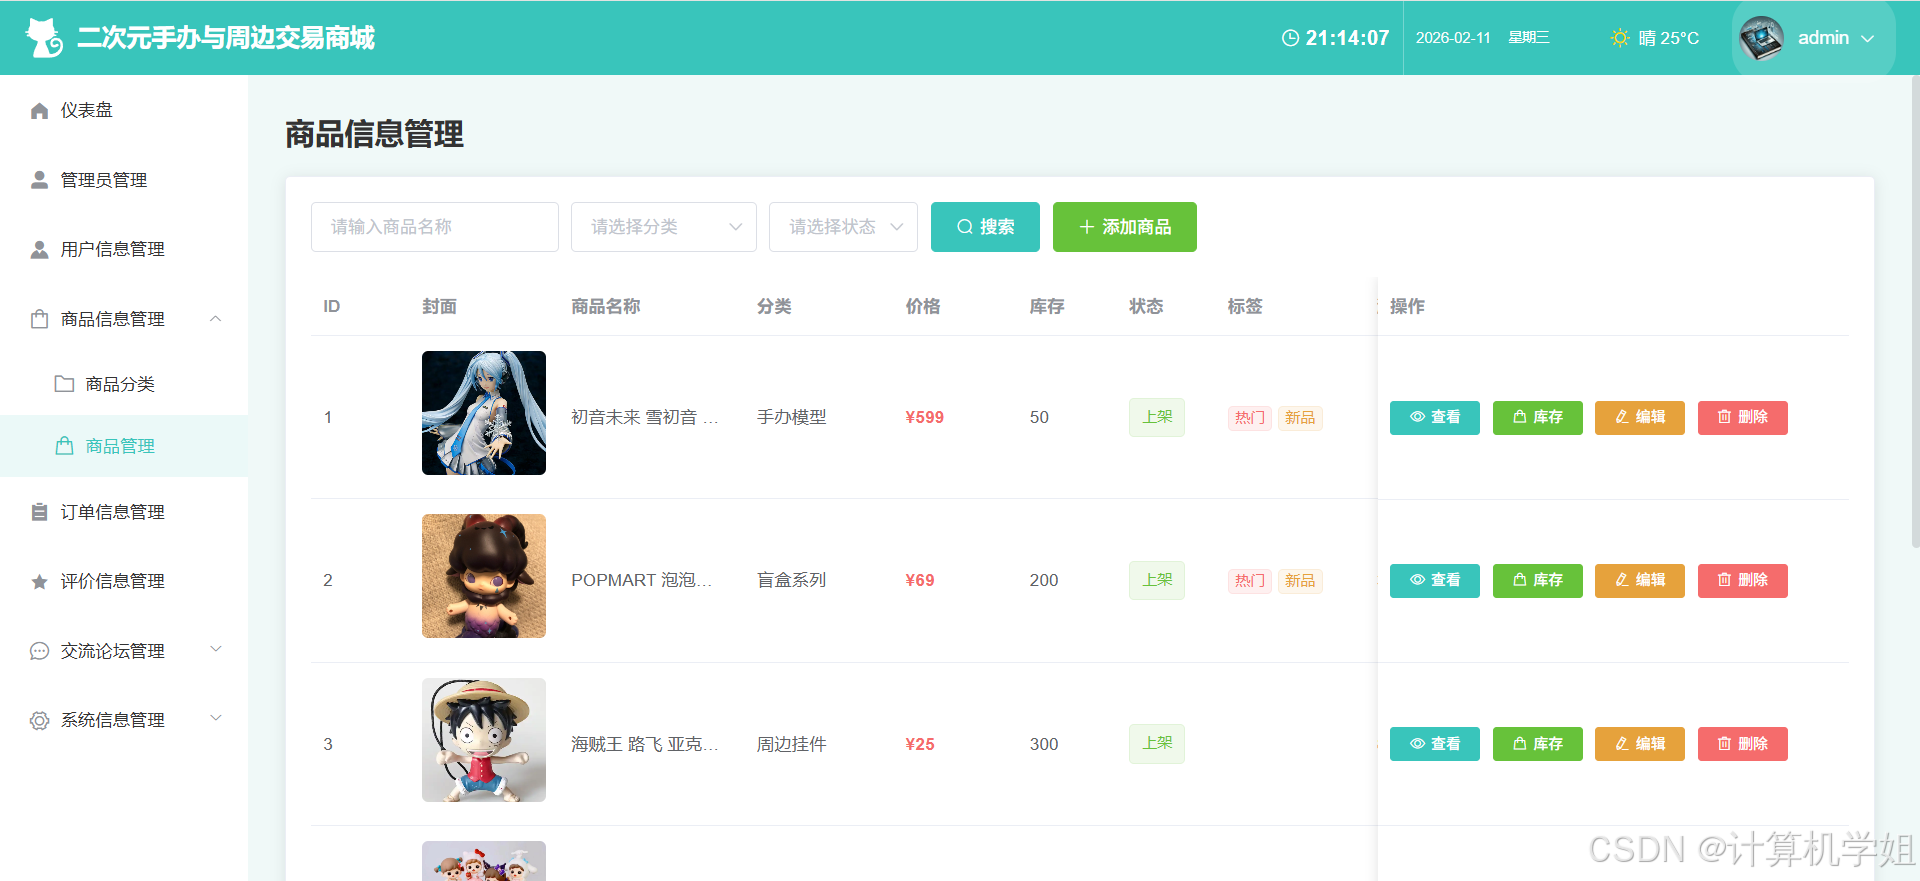The image size is (1920, 881).
Task: Open 管理员管理 menu item
Action: point(124,180)
